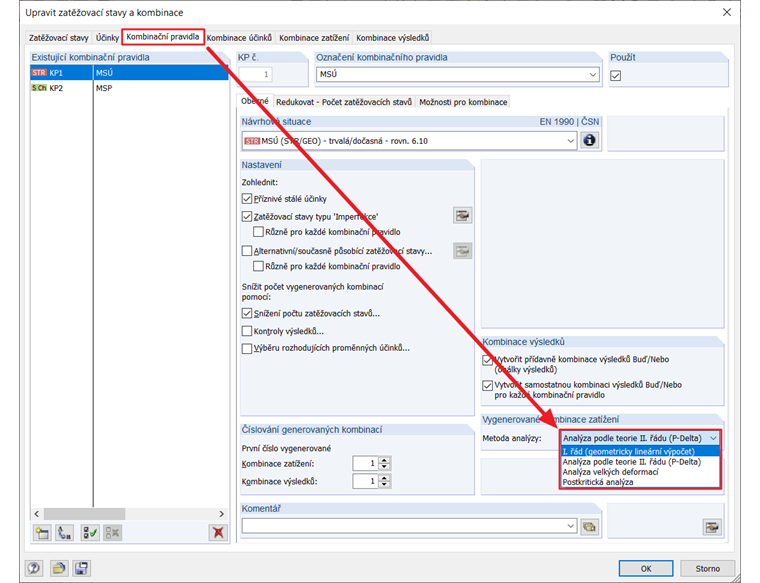Screen dimensions: 760x583
Task: Toggle Příznivé stálé účinky checkbox
Action: (247, 199)
